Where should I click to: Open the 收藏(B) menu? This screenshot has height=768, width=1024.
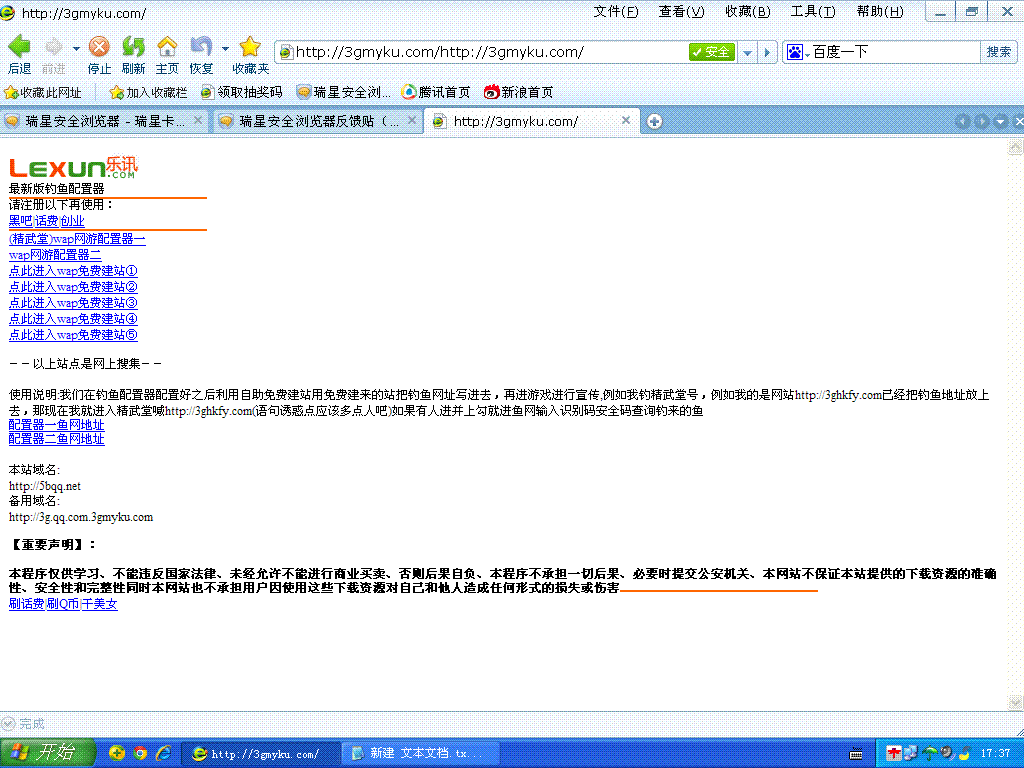(x=748, y=12)
